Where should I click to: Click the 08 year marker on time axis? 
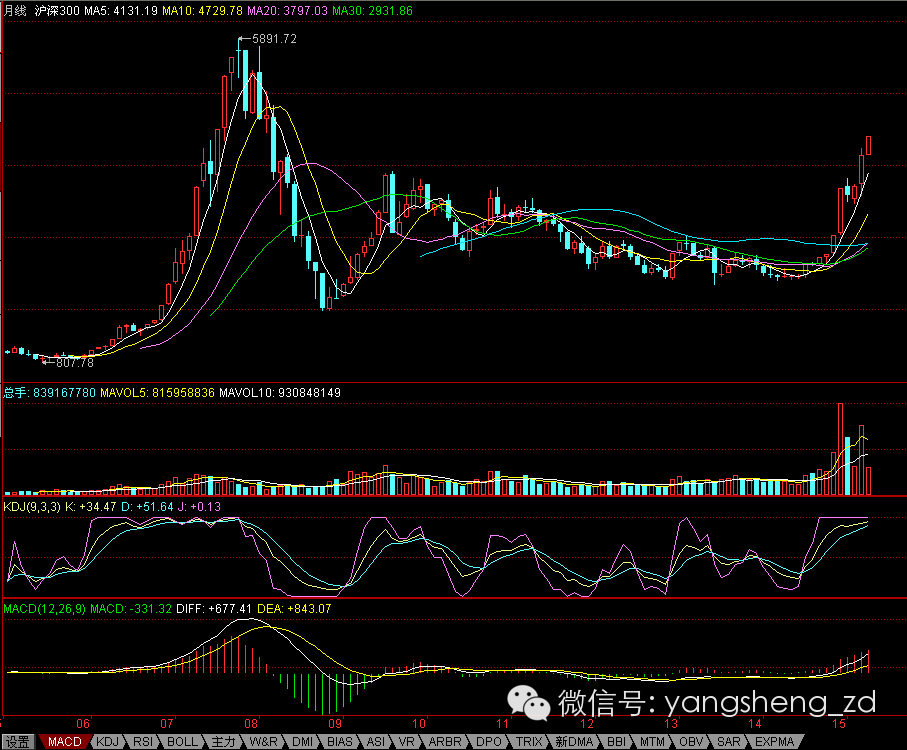tap(250, 723)
